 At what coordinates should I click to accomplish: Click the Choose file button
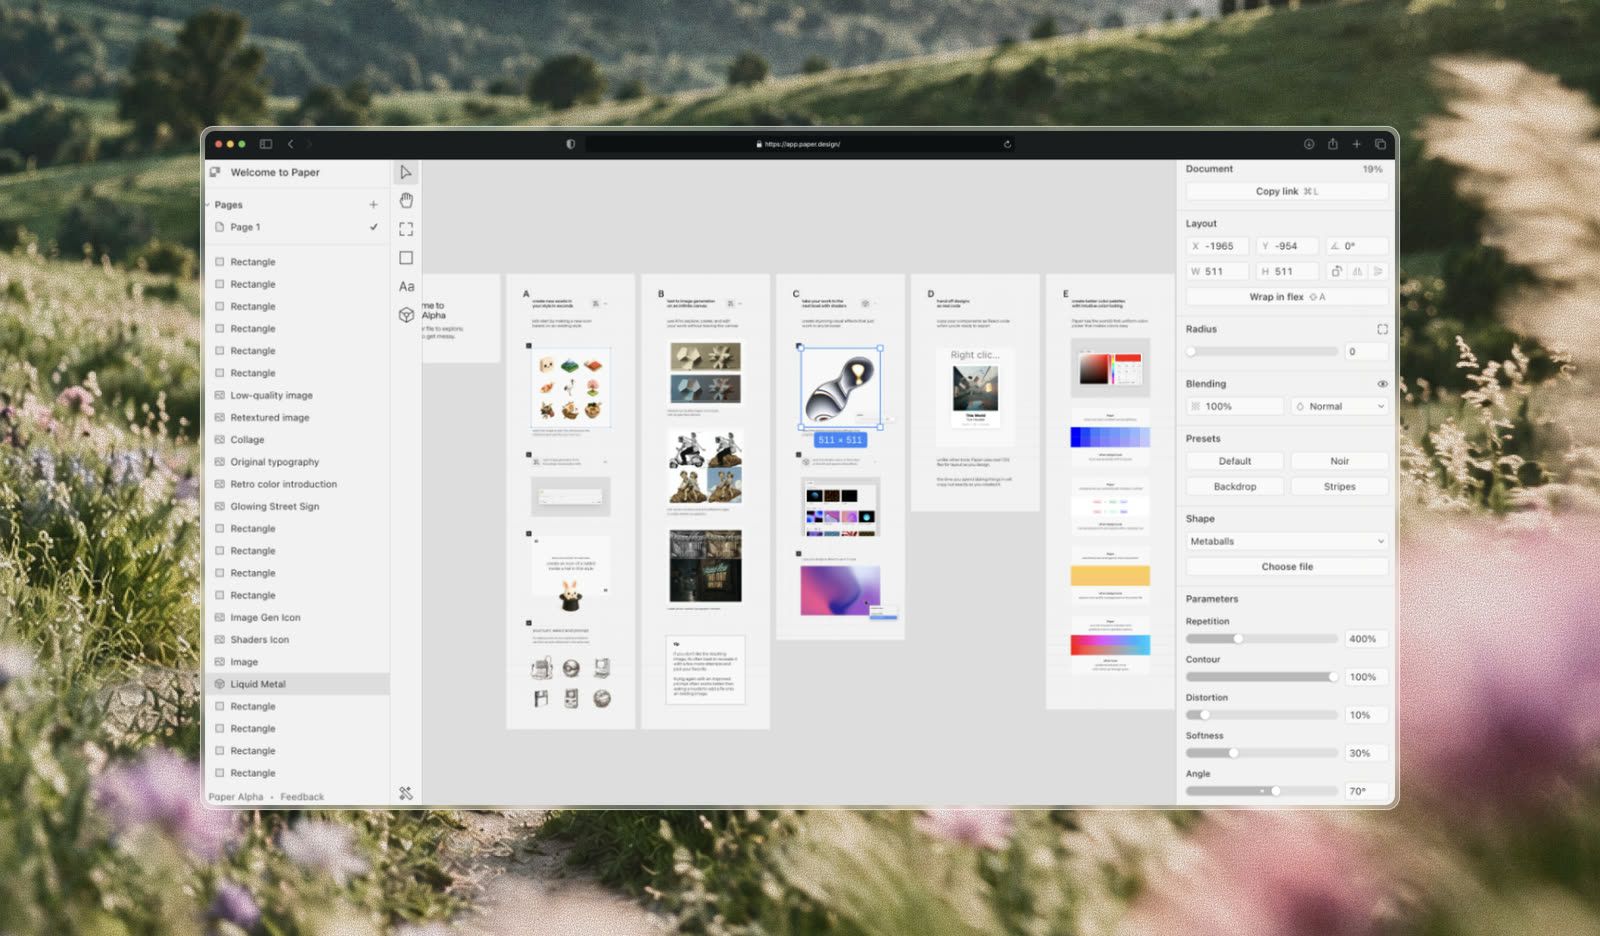(1287, 567)
